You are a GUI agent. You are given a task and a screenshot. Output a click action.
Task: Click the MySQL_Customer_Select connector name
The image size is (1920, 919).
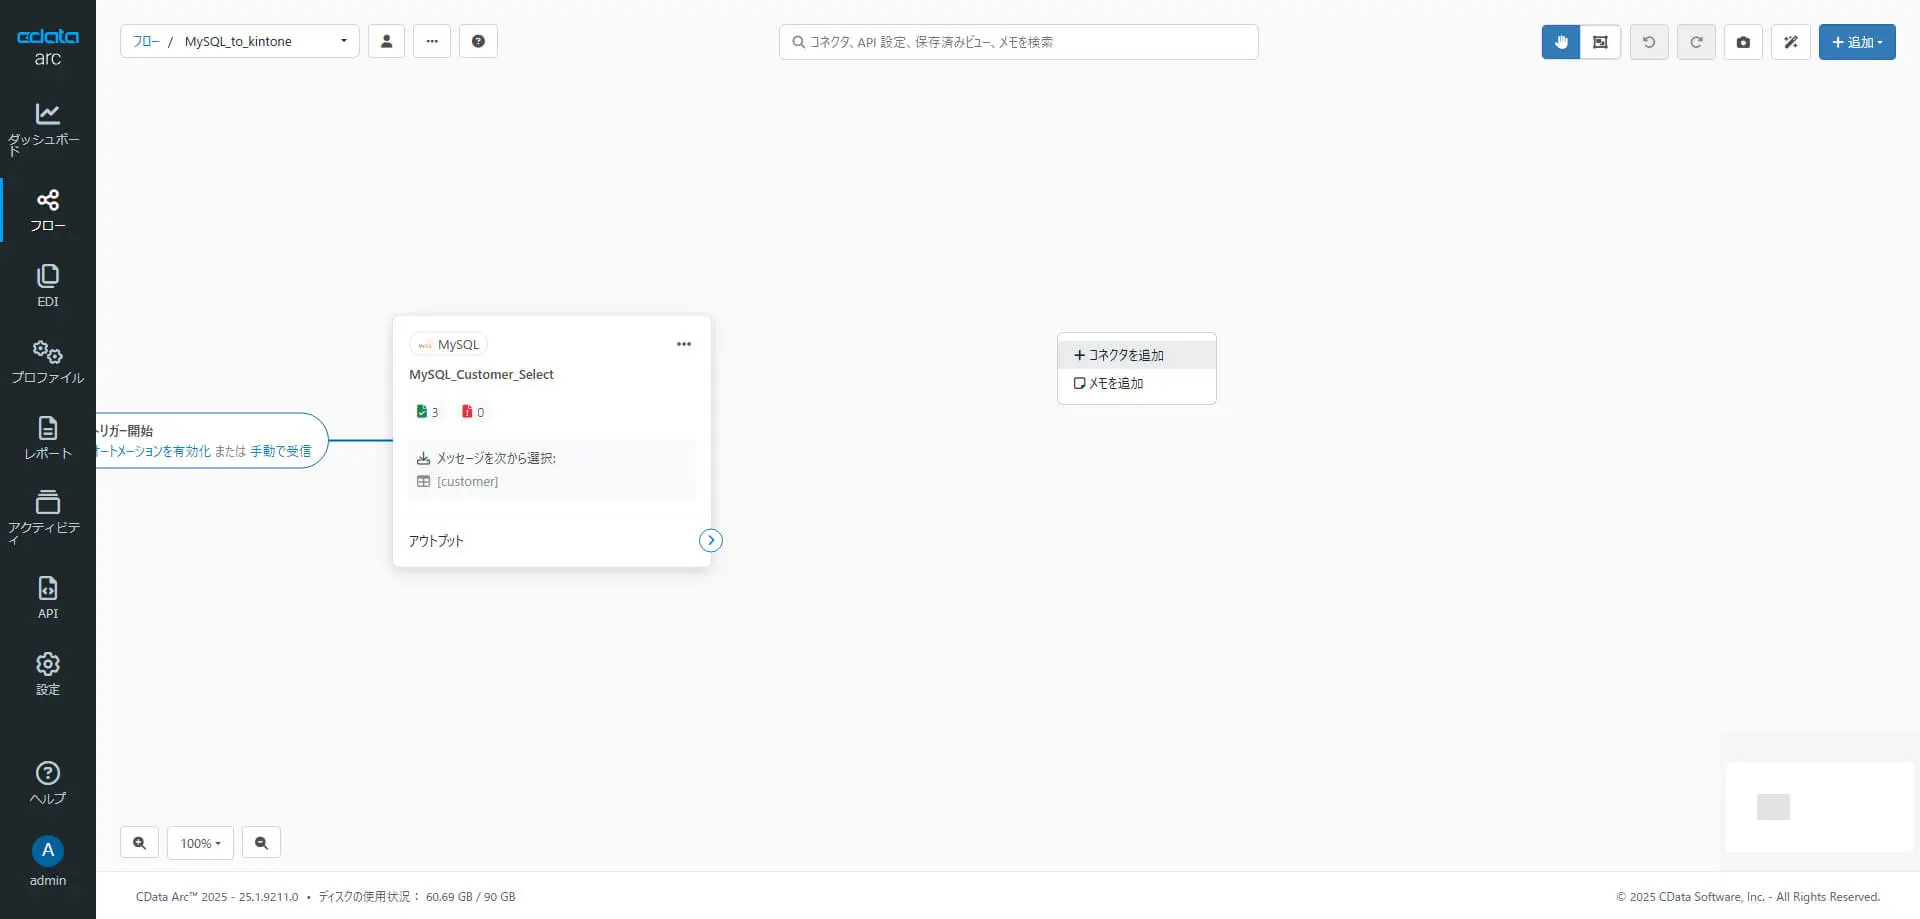481,374
